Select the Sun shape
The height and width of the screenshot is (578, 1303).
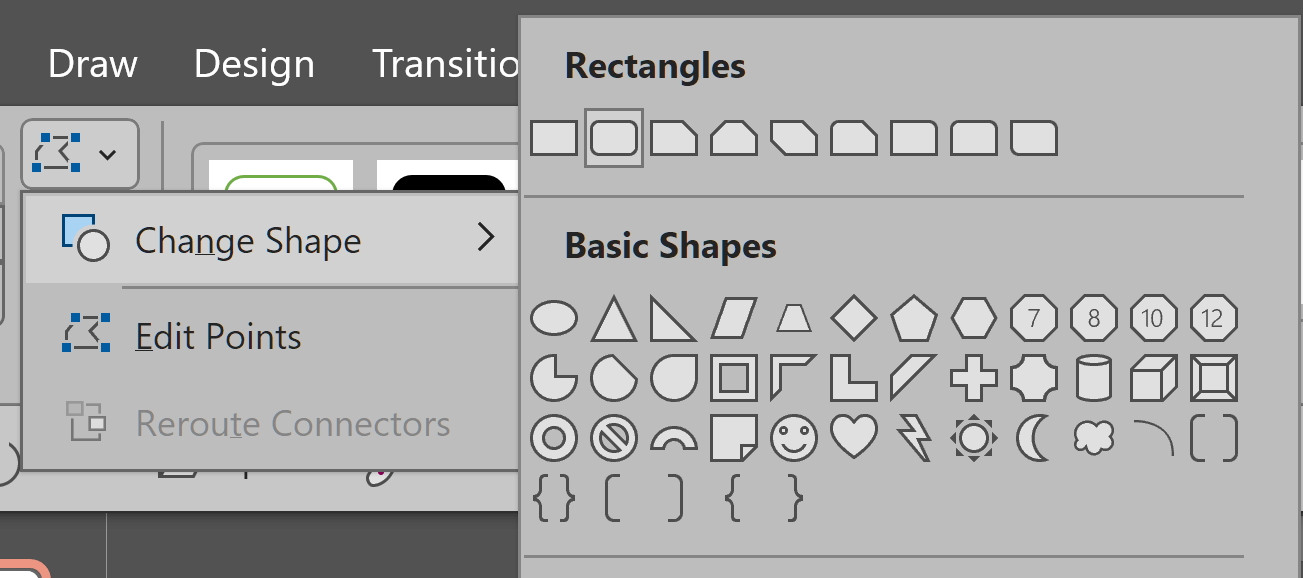(x=974, y=438)
